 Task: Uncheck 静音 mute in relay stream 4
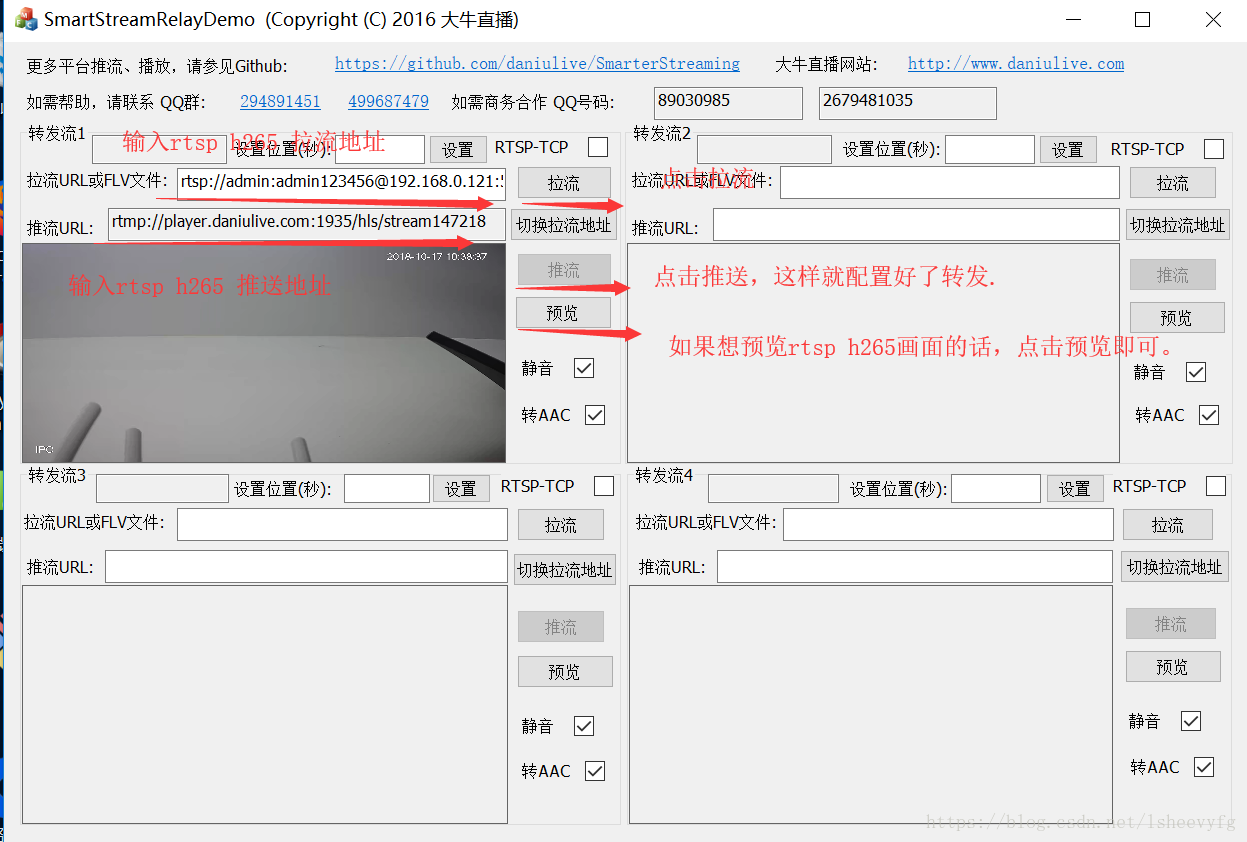[1191, 721]
